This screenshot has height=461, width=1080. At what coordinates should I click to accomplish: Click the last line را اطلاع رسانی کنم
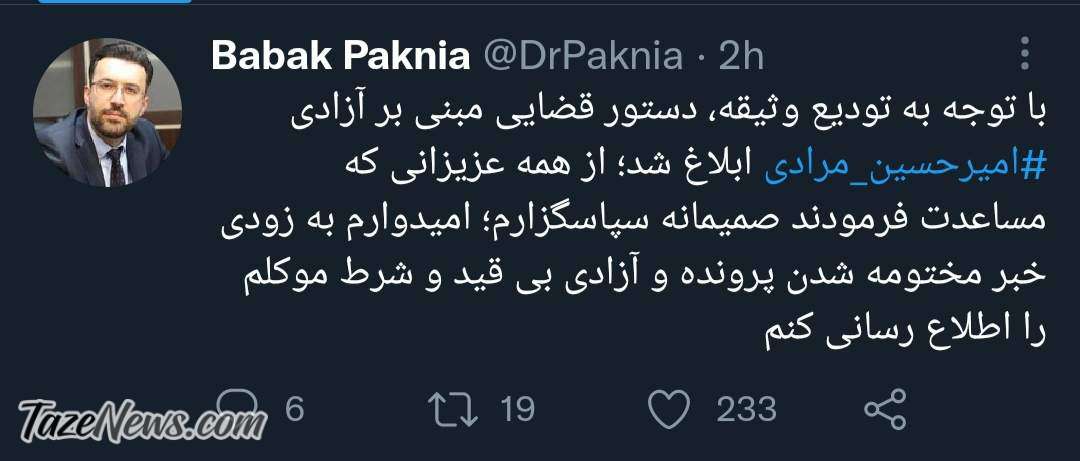pos(906,333)
